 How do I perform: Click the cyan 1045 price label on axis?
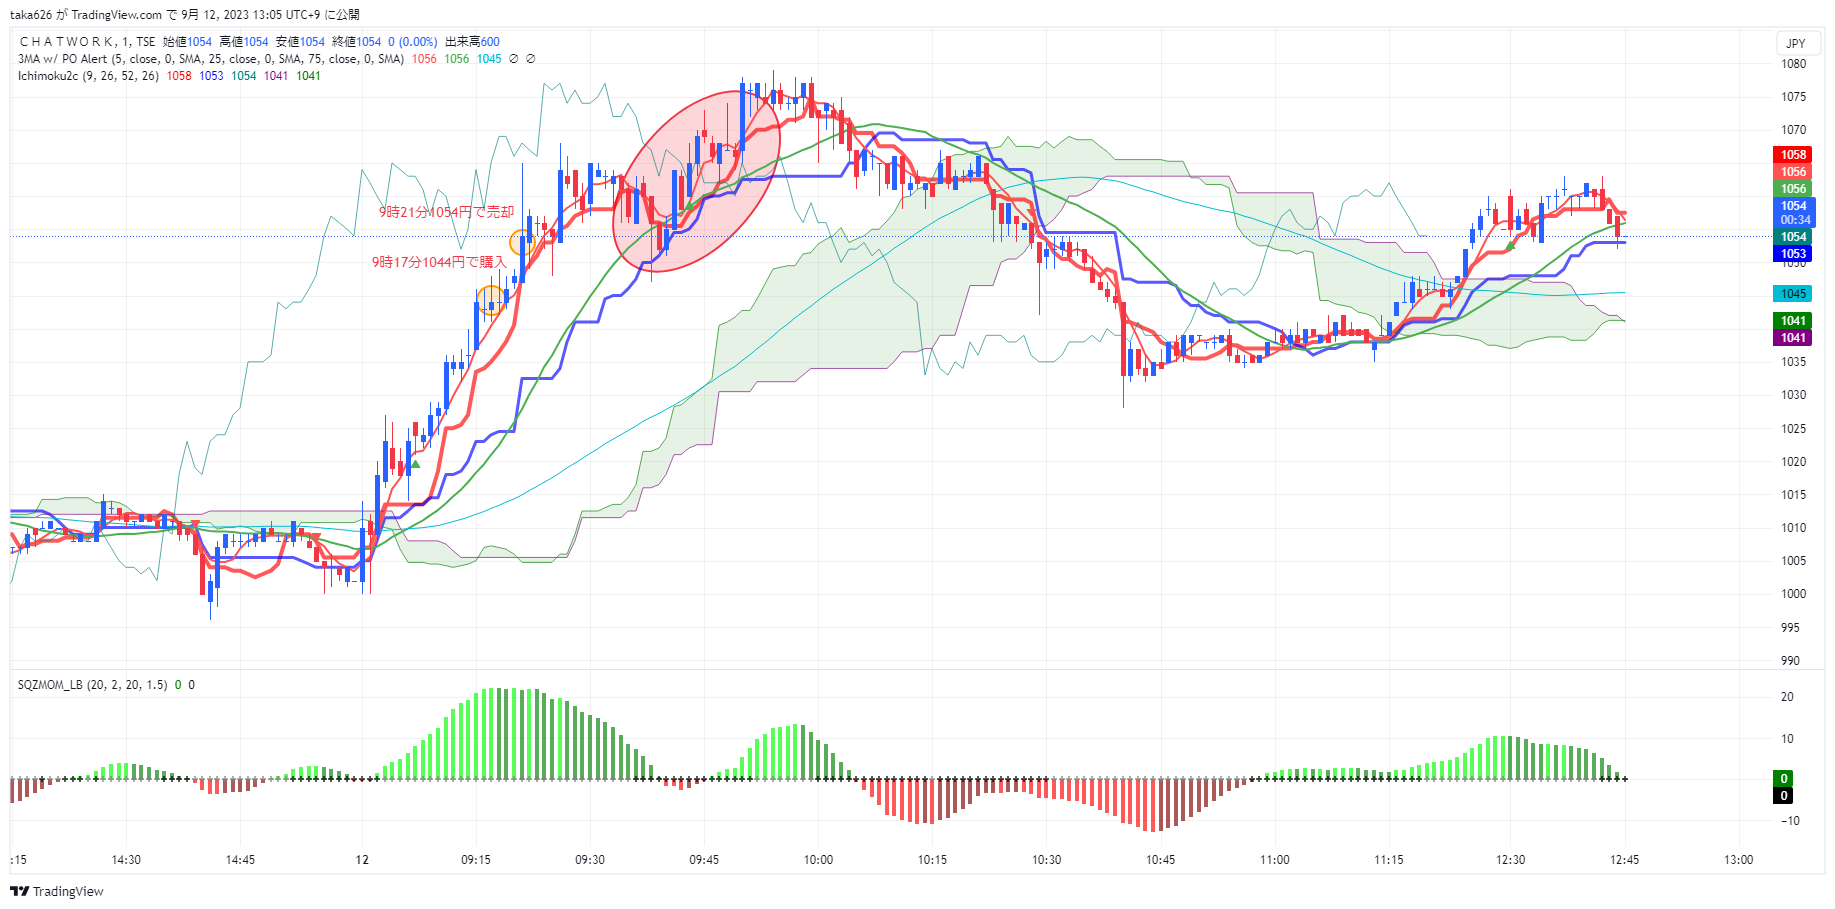click(x=1793, y=294)
